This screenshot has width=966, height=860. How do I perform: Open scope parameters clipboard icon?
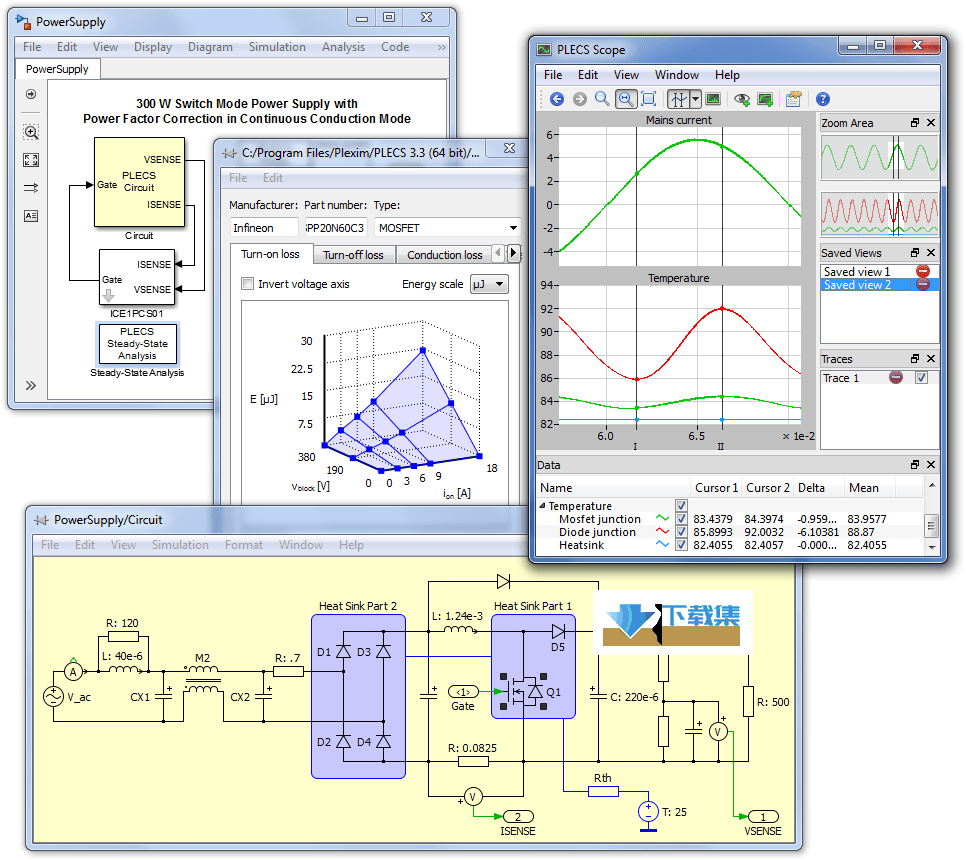[x=794, y=99]
